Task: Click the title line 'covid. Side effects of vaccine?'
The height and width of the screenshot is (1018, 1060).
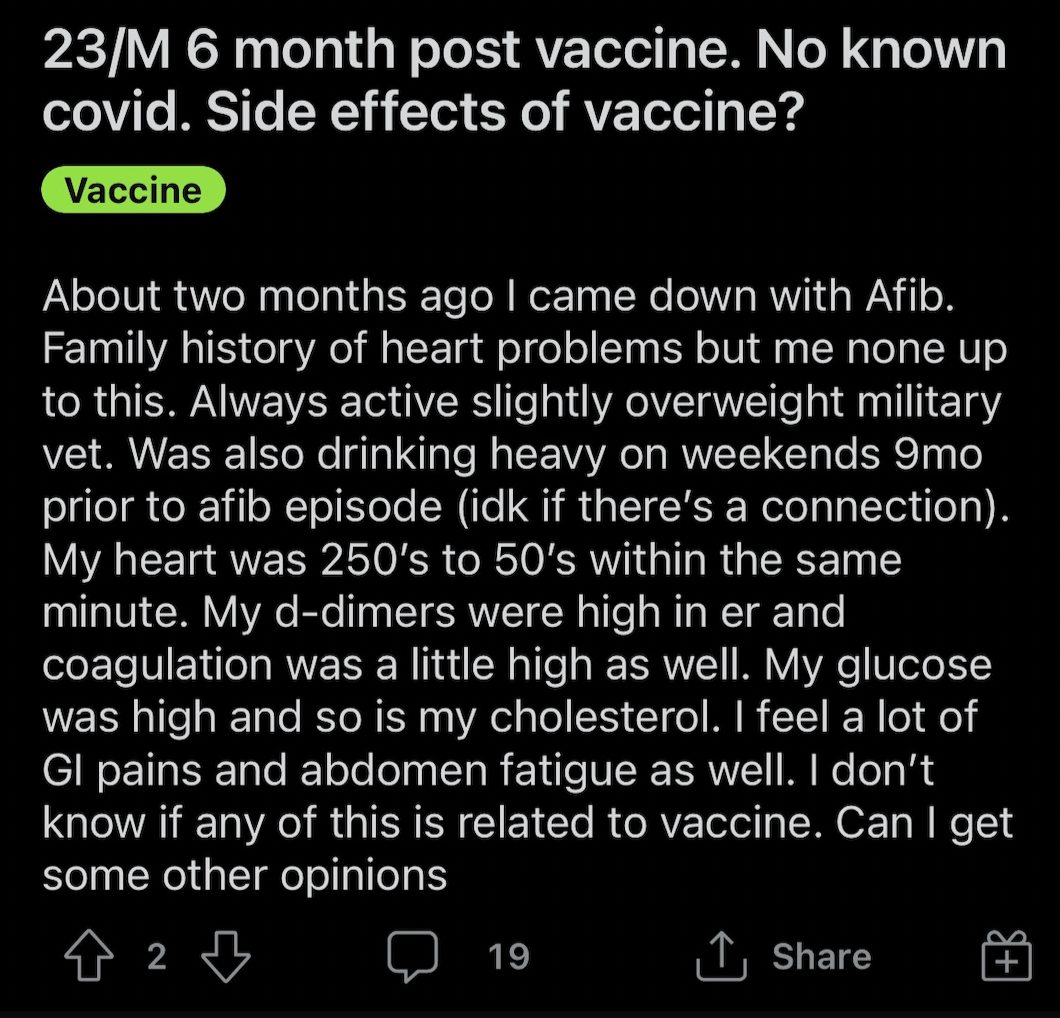Action: (x=423, y=112)
